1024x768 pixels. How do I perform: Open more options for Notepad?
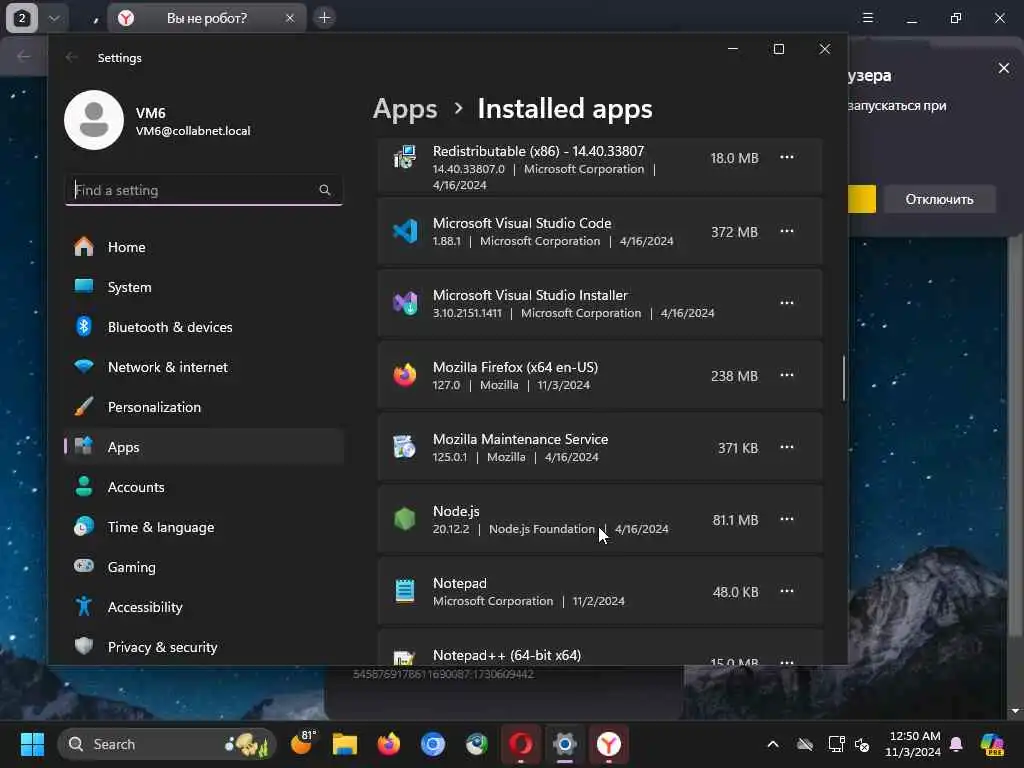(x=787, y=591)
